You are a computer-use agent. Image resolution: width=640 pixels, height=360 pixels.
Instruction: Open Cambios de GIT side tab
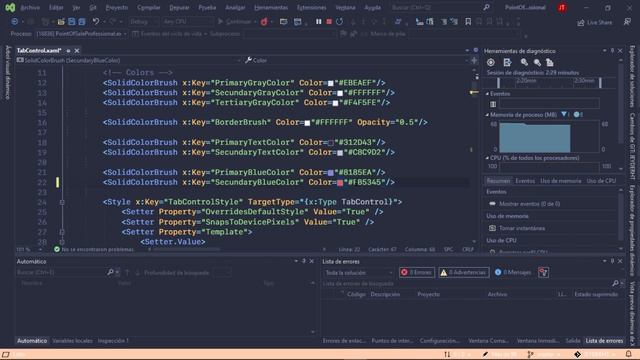click(x=632, y=146)
